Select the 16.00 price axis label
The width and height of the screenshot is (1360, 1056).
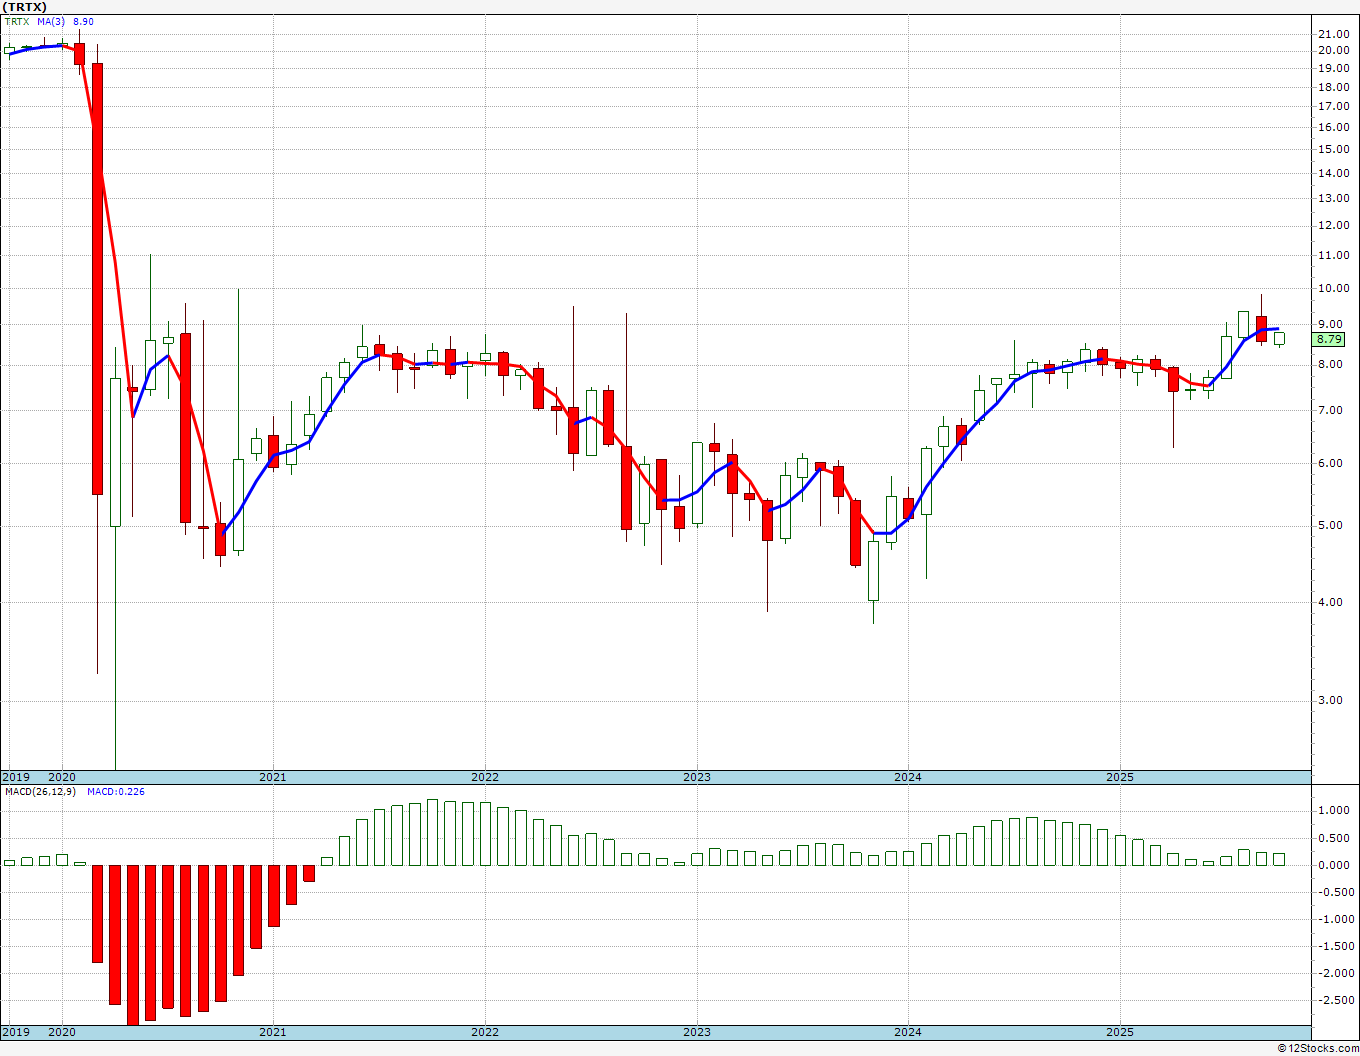[1334, 127]
